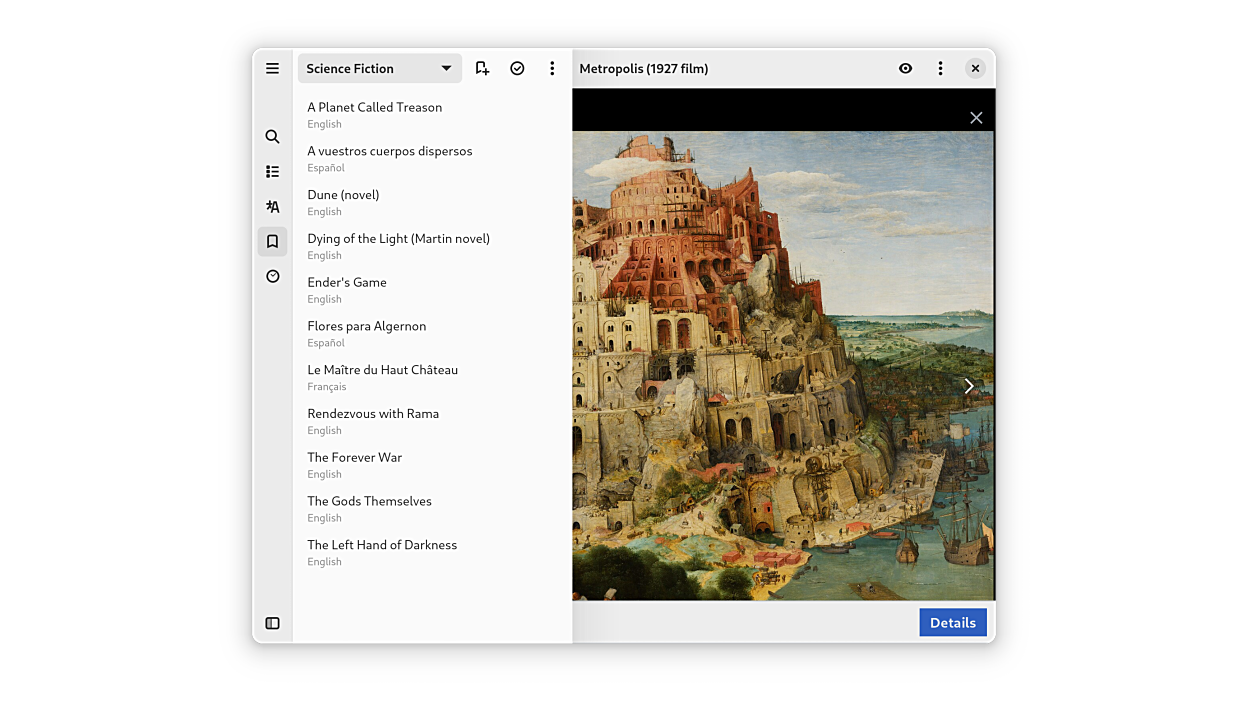This screenshot has width=1248, height=702.
Task: Toggle the sidebar visibility button
Action: (272, 623)
